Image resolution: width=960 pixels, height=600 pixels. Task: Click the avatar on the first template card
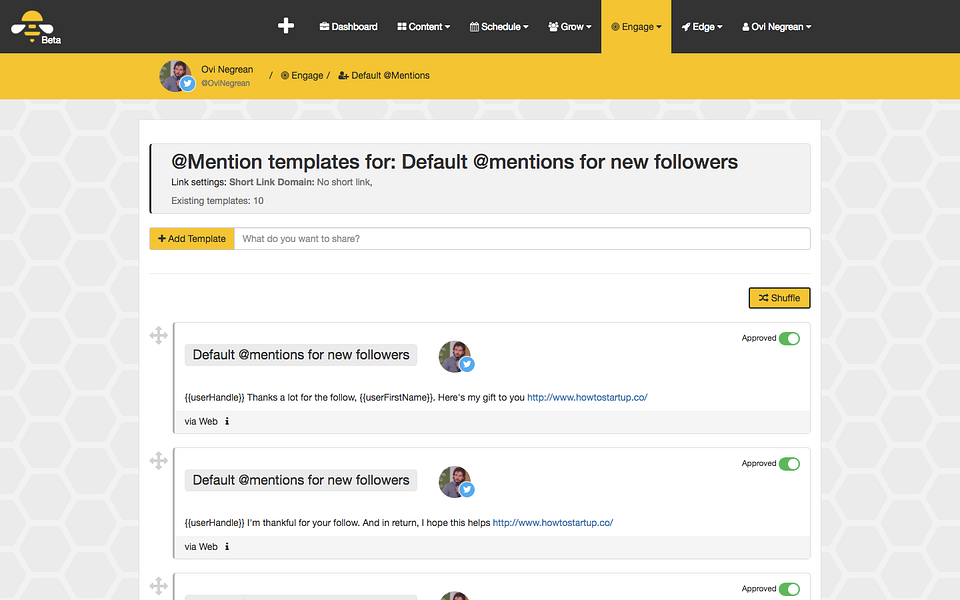[456, 357]
